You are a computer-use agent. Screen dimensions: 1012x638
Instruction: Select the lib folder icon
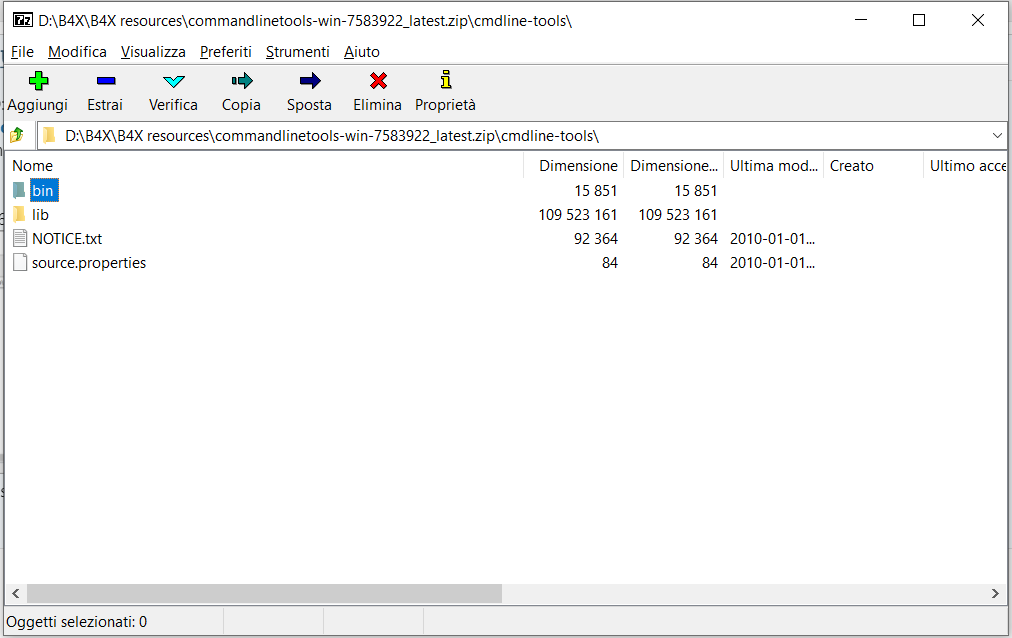19,214
